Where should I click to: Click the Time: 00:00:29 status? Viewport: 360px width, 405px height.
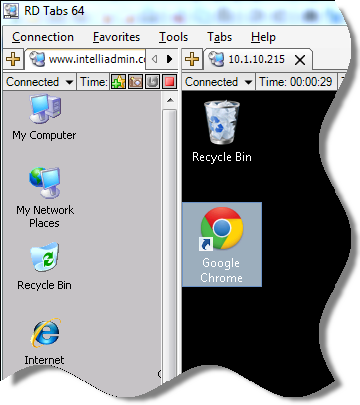295,82
